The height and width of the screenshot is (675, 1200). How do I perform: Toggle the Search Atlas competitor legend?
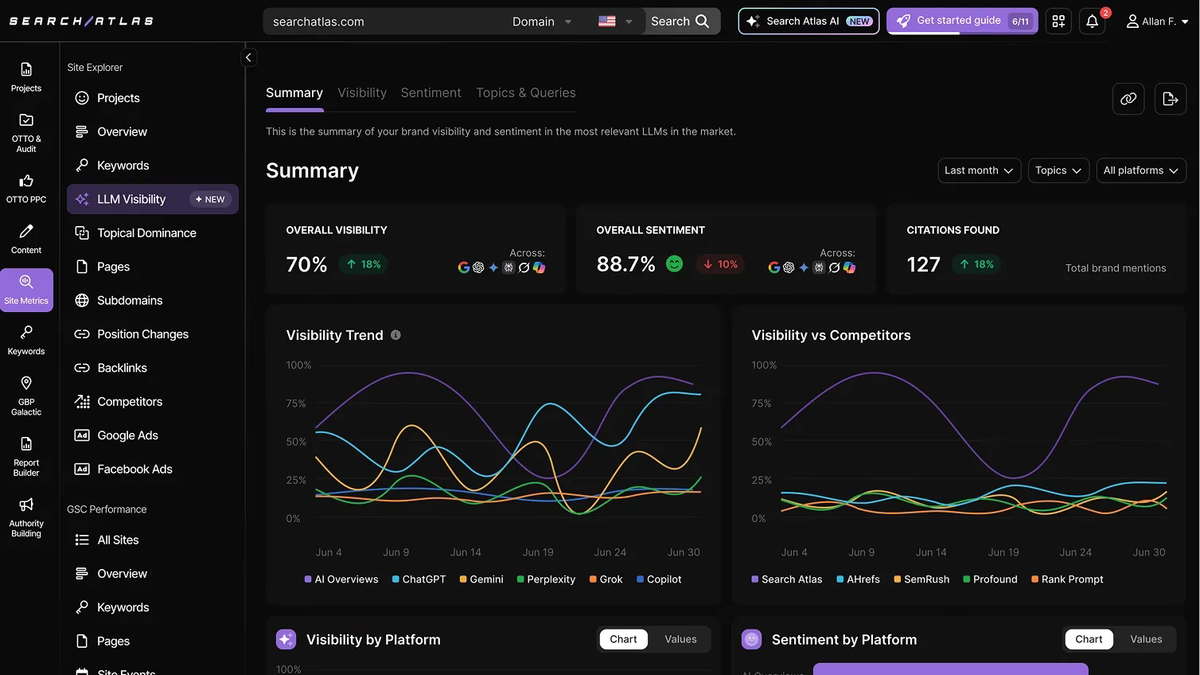787,579
